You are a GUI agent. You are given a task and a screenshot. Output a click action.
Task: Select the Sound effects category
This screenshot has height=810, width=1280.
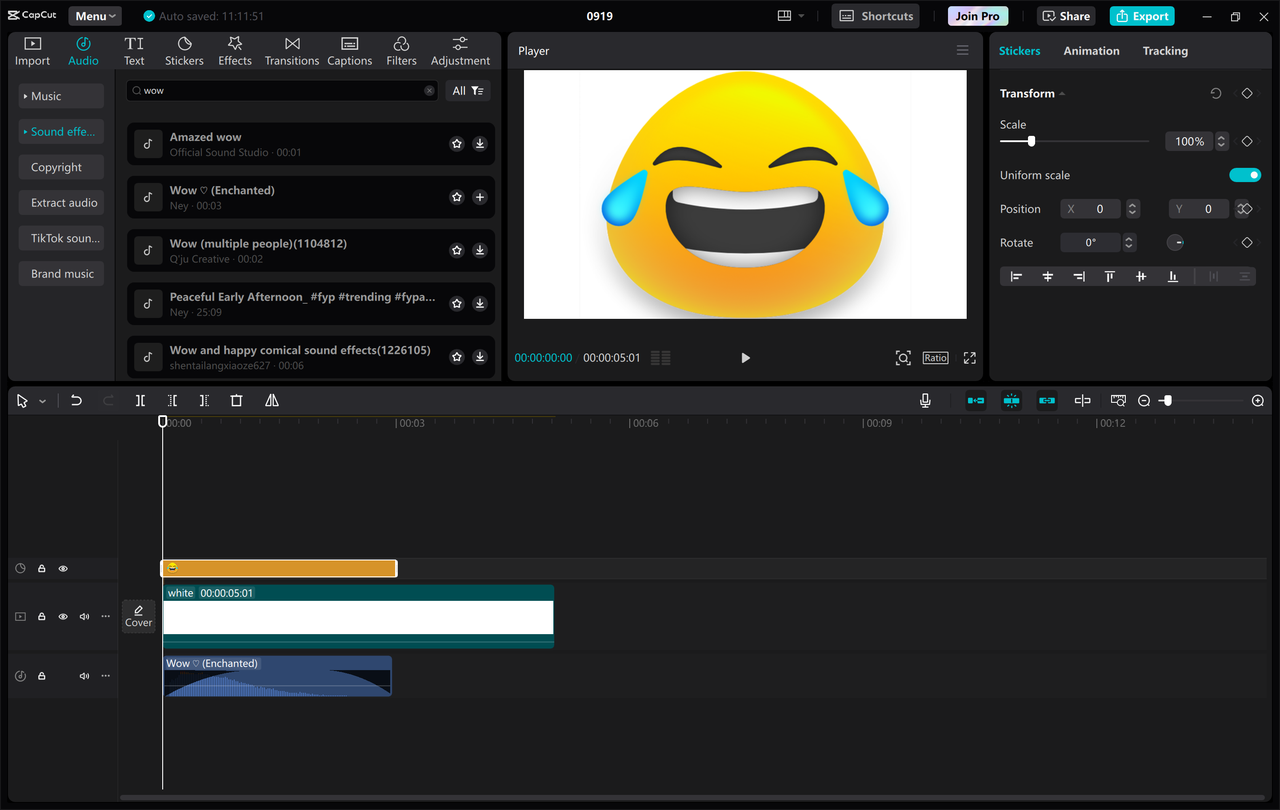[60, 131]
